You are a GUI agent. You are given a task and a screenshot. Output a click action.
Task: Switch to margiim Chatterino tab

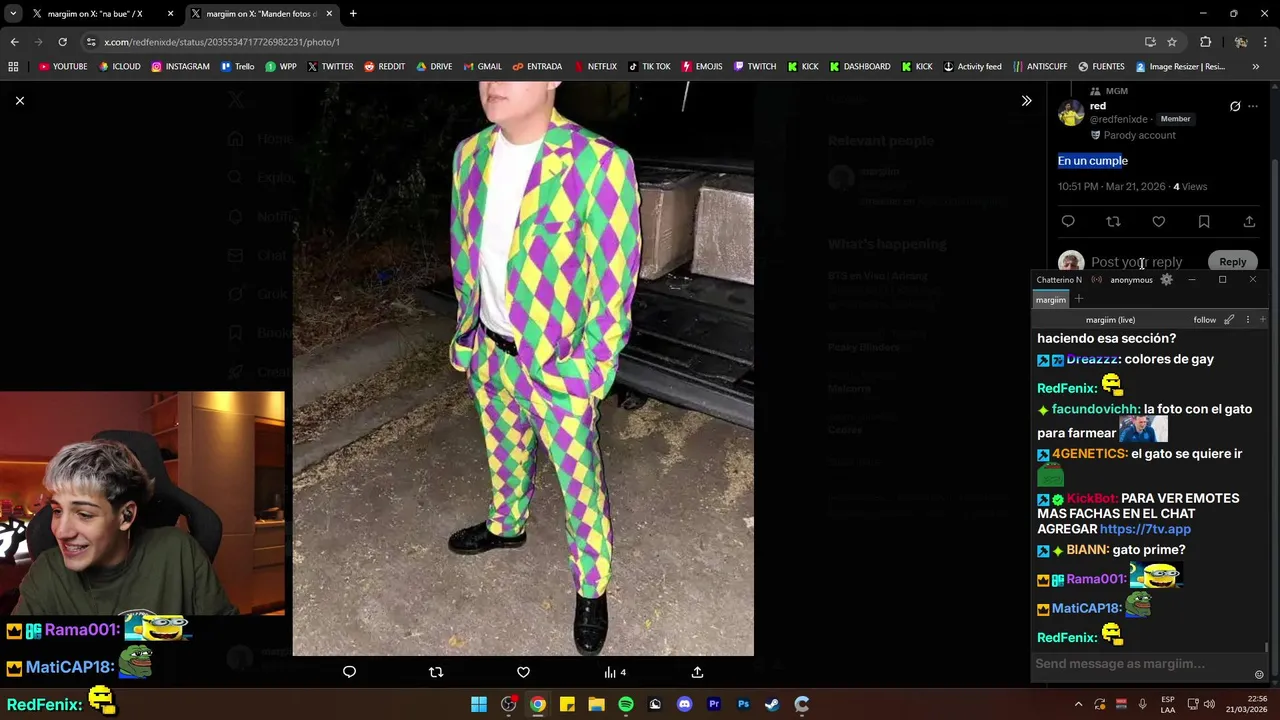[1050, 300]
